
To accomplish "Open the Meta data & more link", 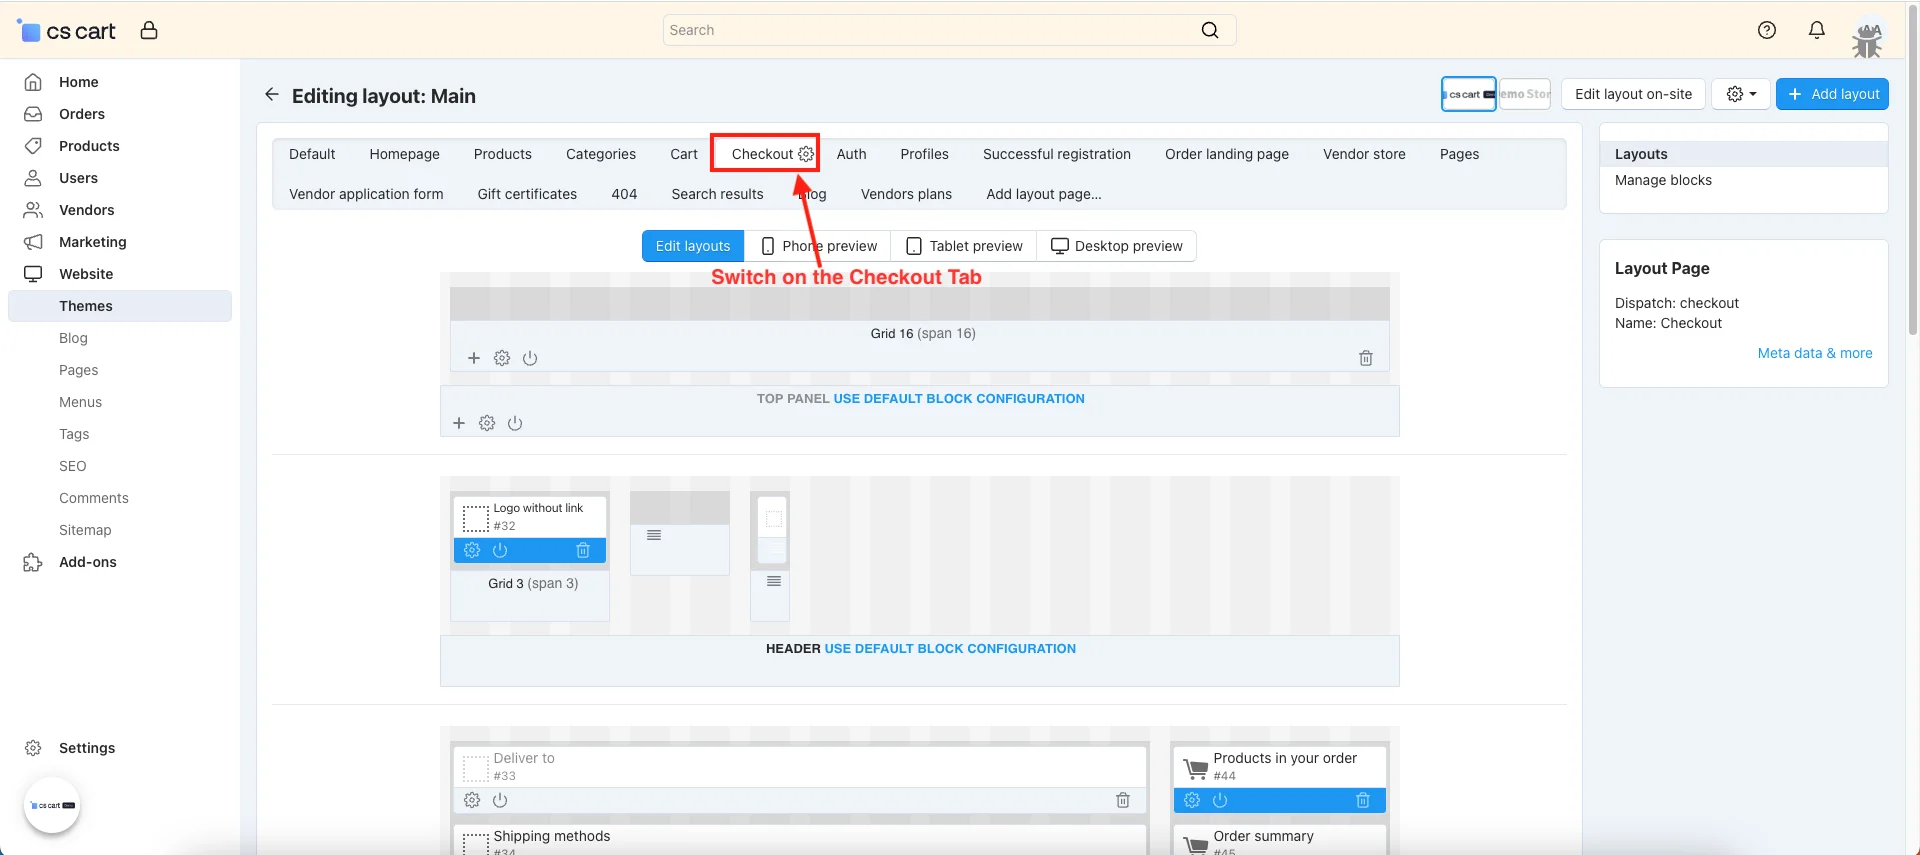I will coord(1814,353).
